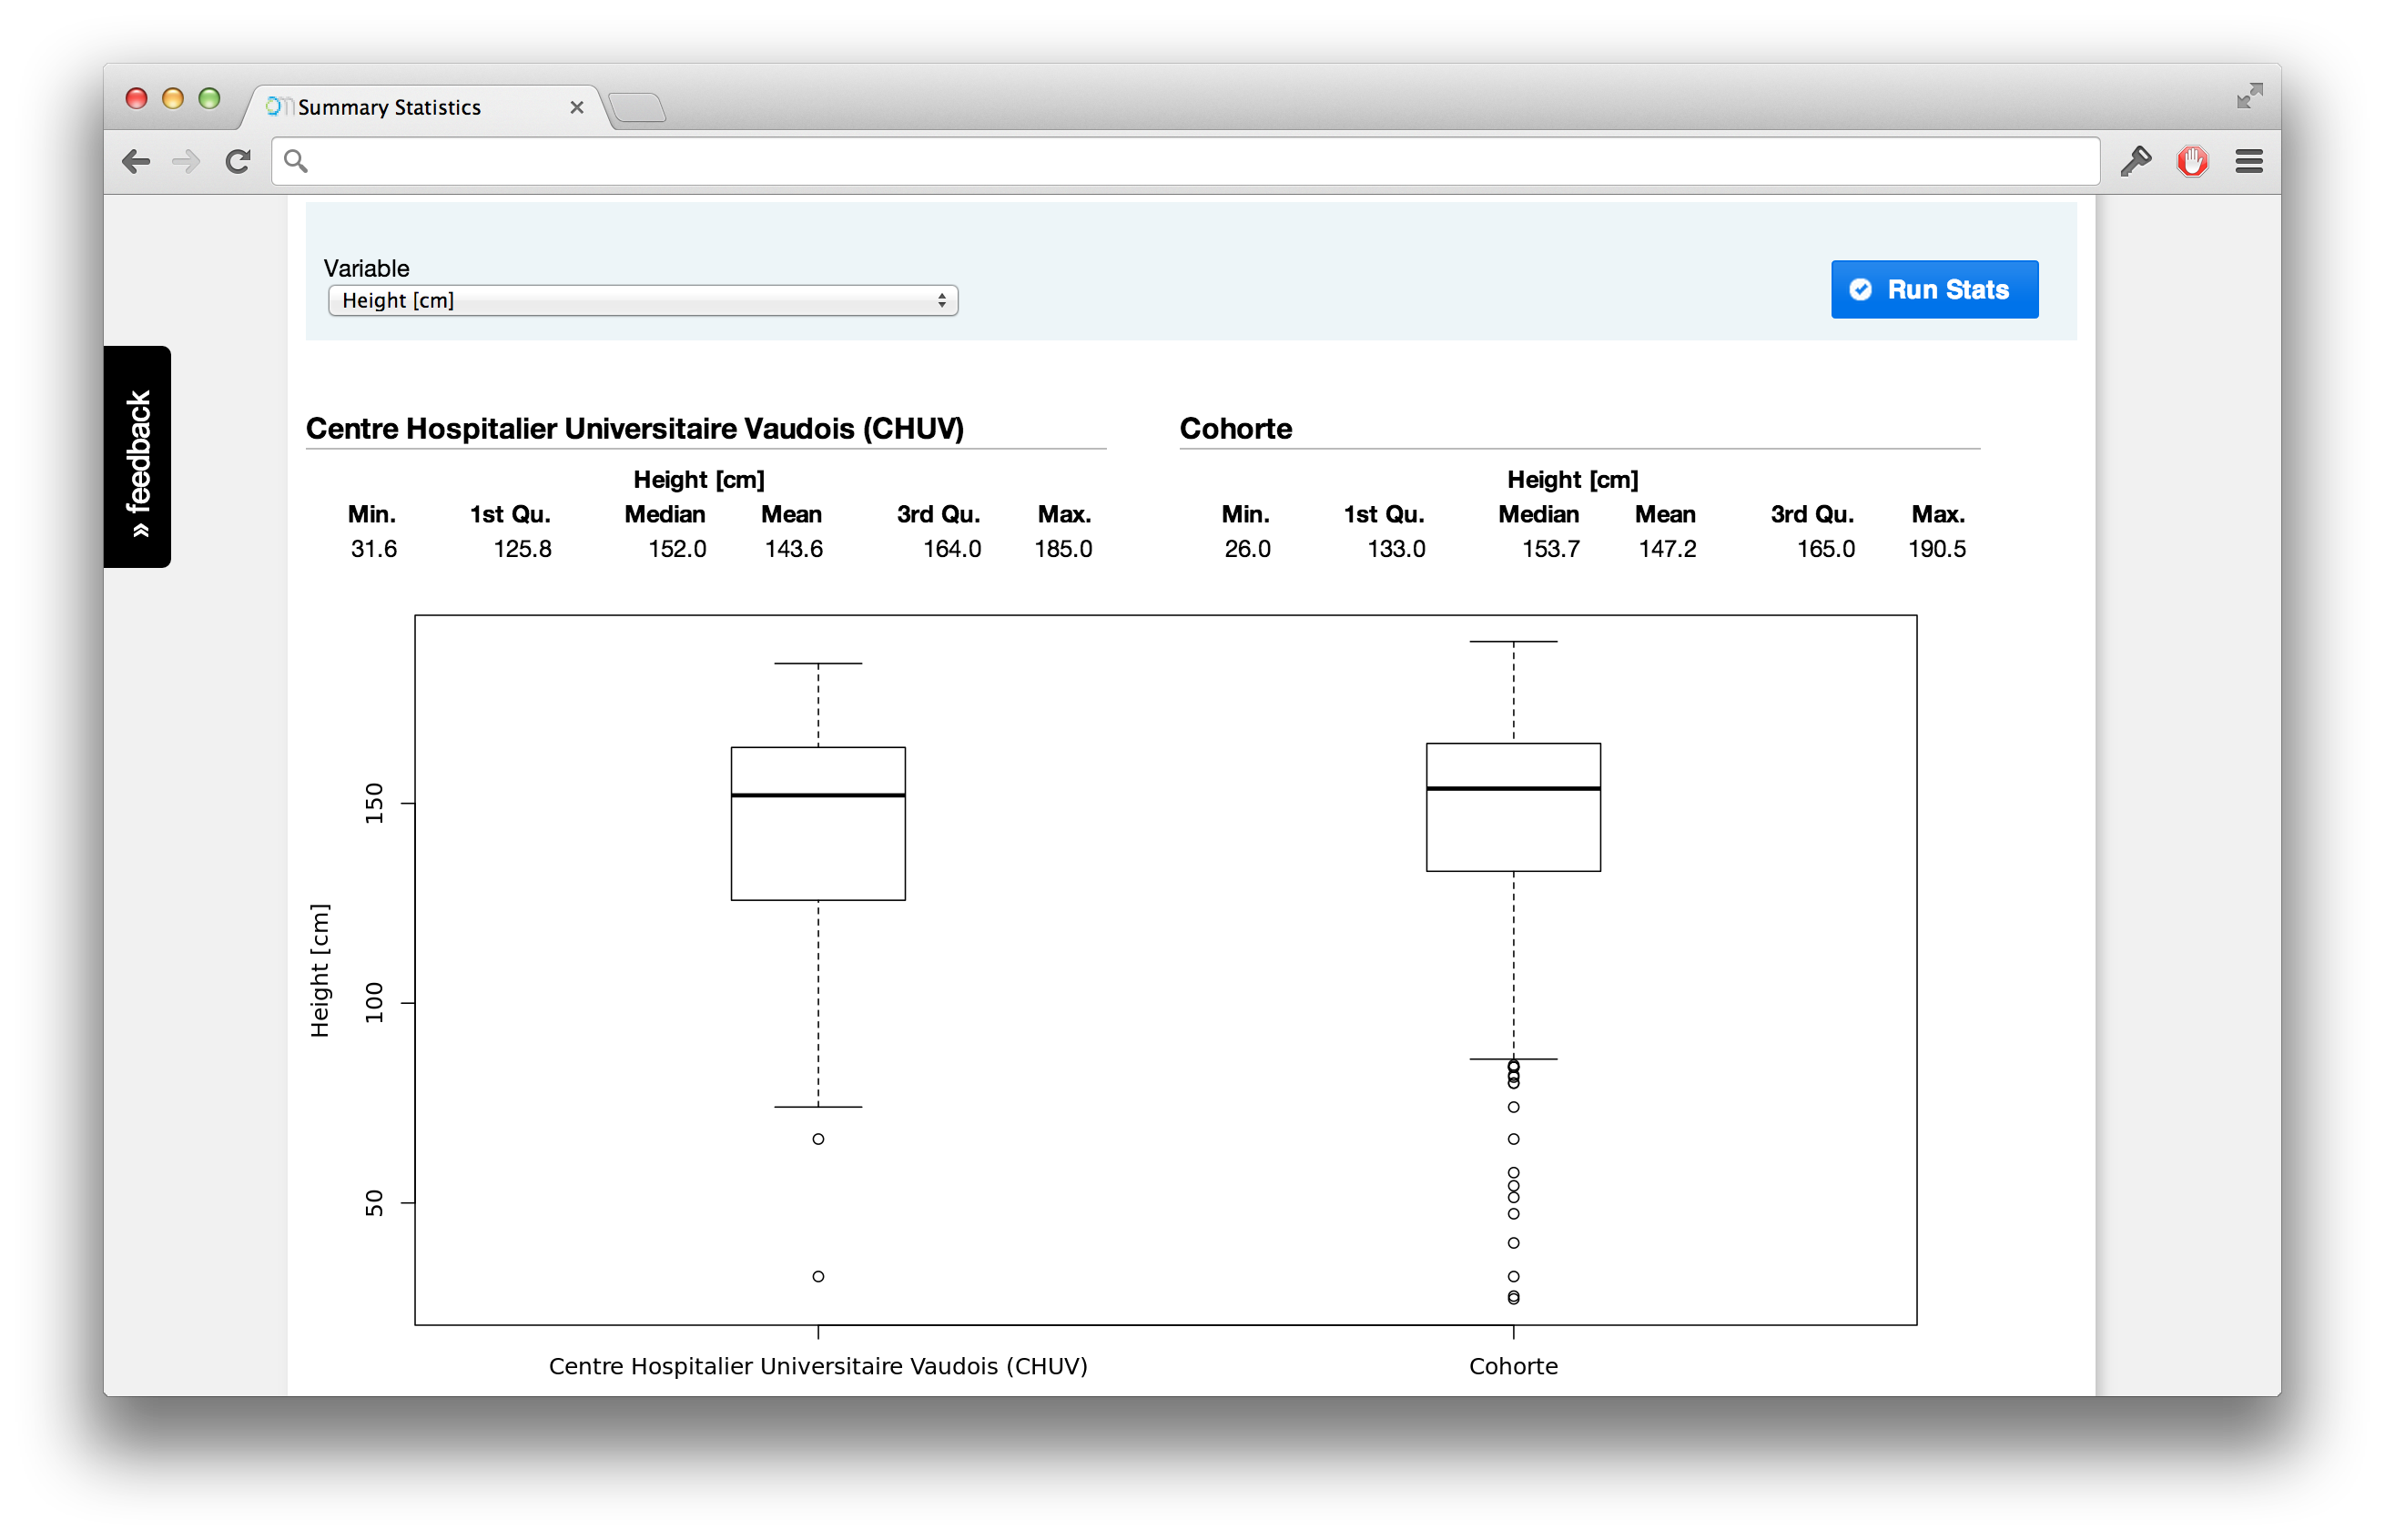Screen dimensions: 2385x1540
Task: Close the Summary Statistics tab
Action: [577, 107]
